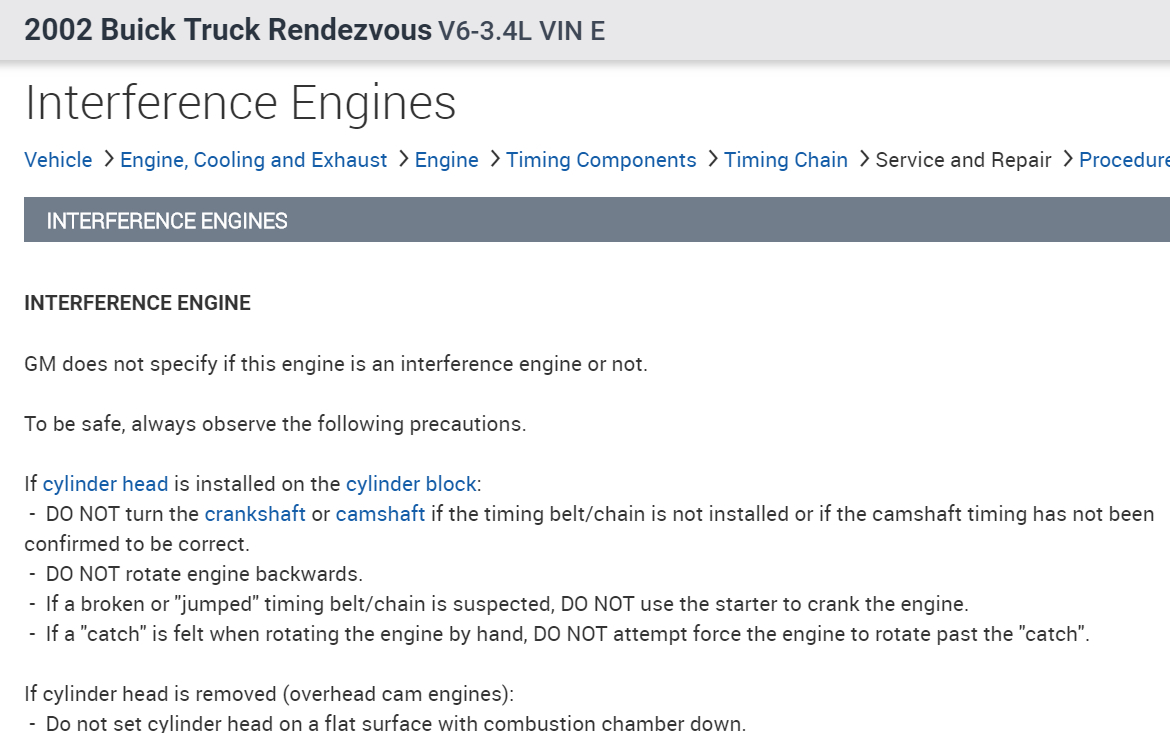Click the chevron before Service and Repair
This screenshot has width=1170, height=733.
pos(864,159)
